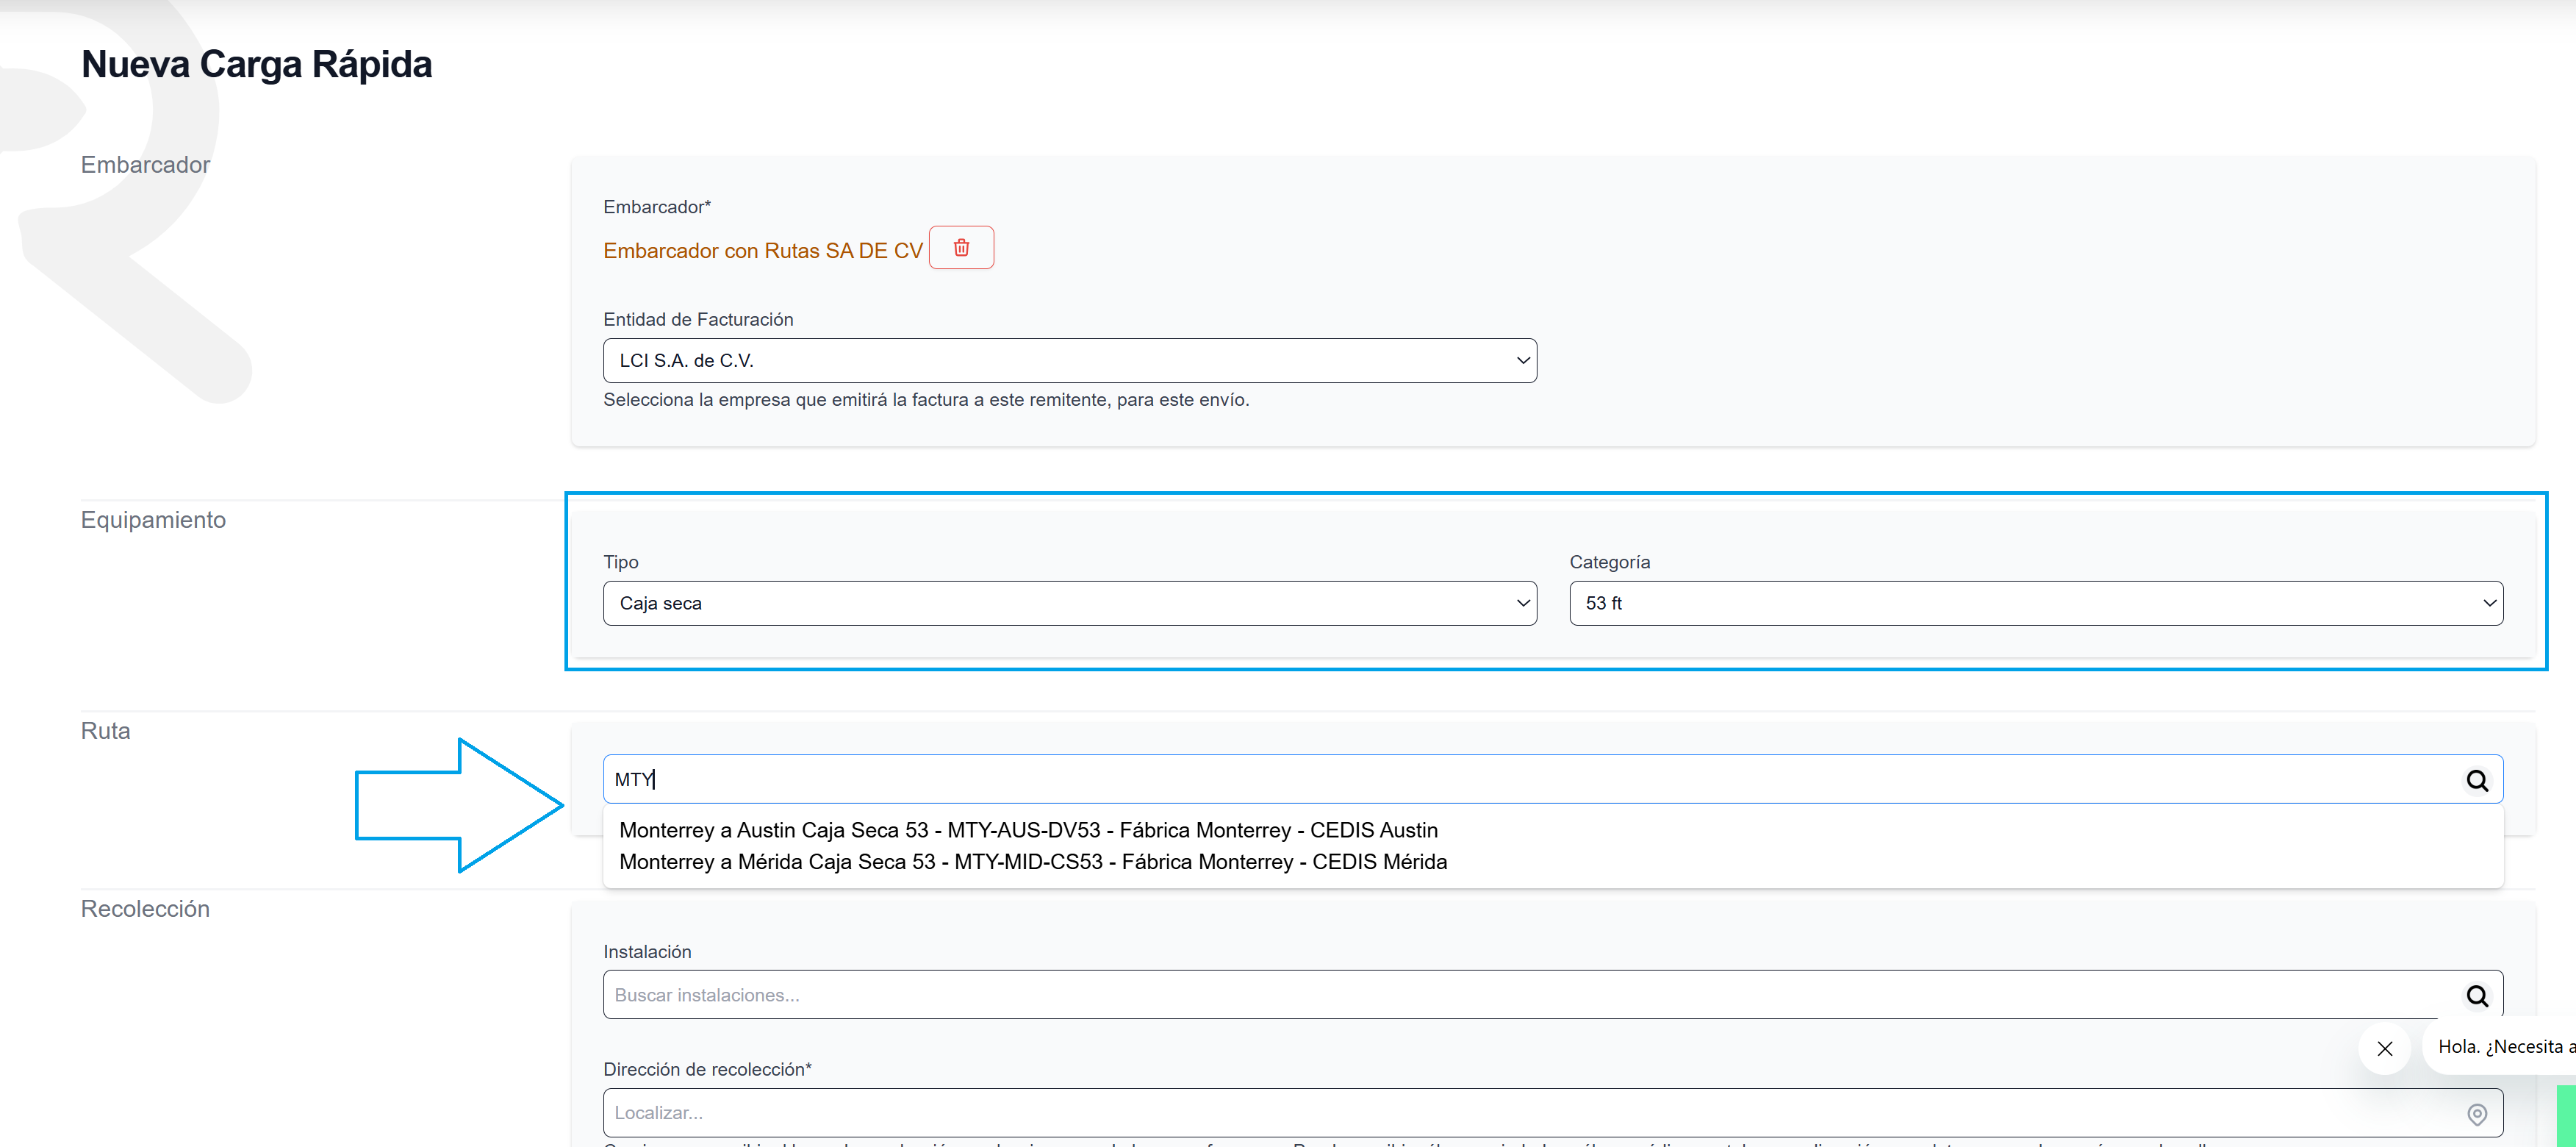The height and width of the screenshot is (1147, 2576).
Task: Click the Ruta section label
Action: click(x=105, y=731)
